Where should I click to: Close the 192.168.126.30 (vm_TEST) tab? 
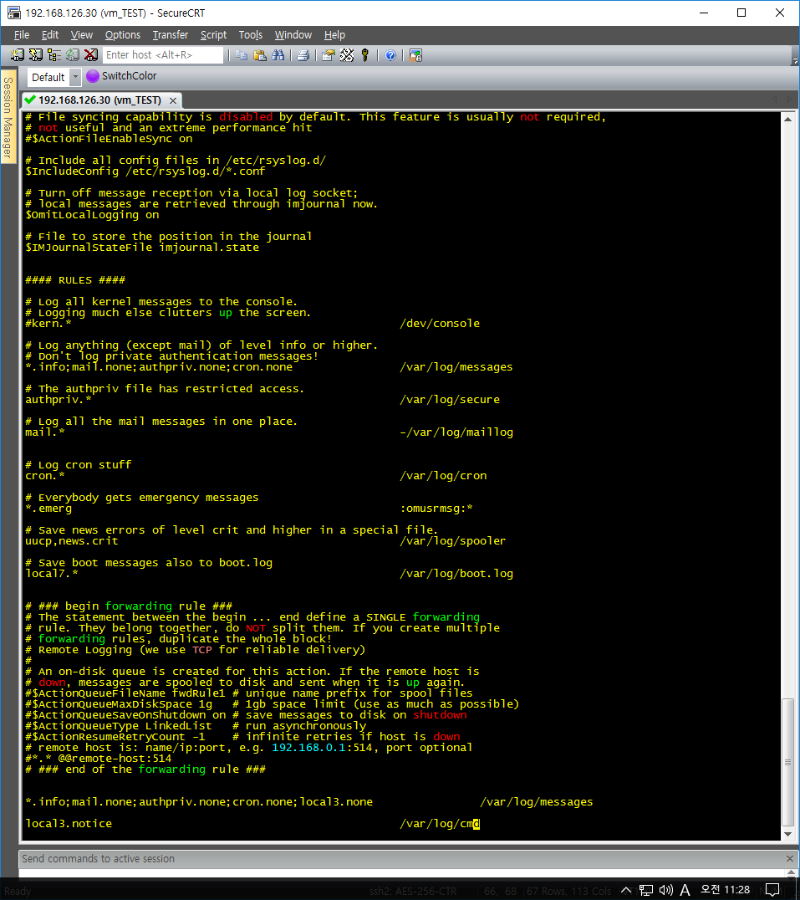172,101
